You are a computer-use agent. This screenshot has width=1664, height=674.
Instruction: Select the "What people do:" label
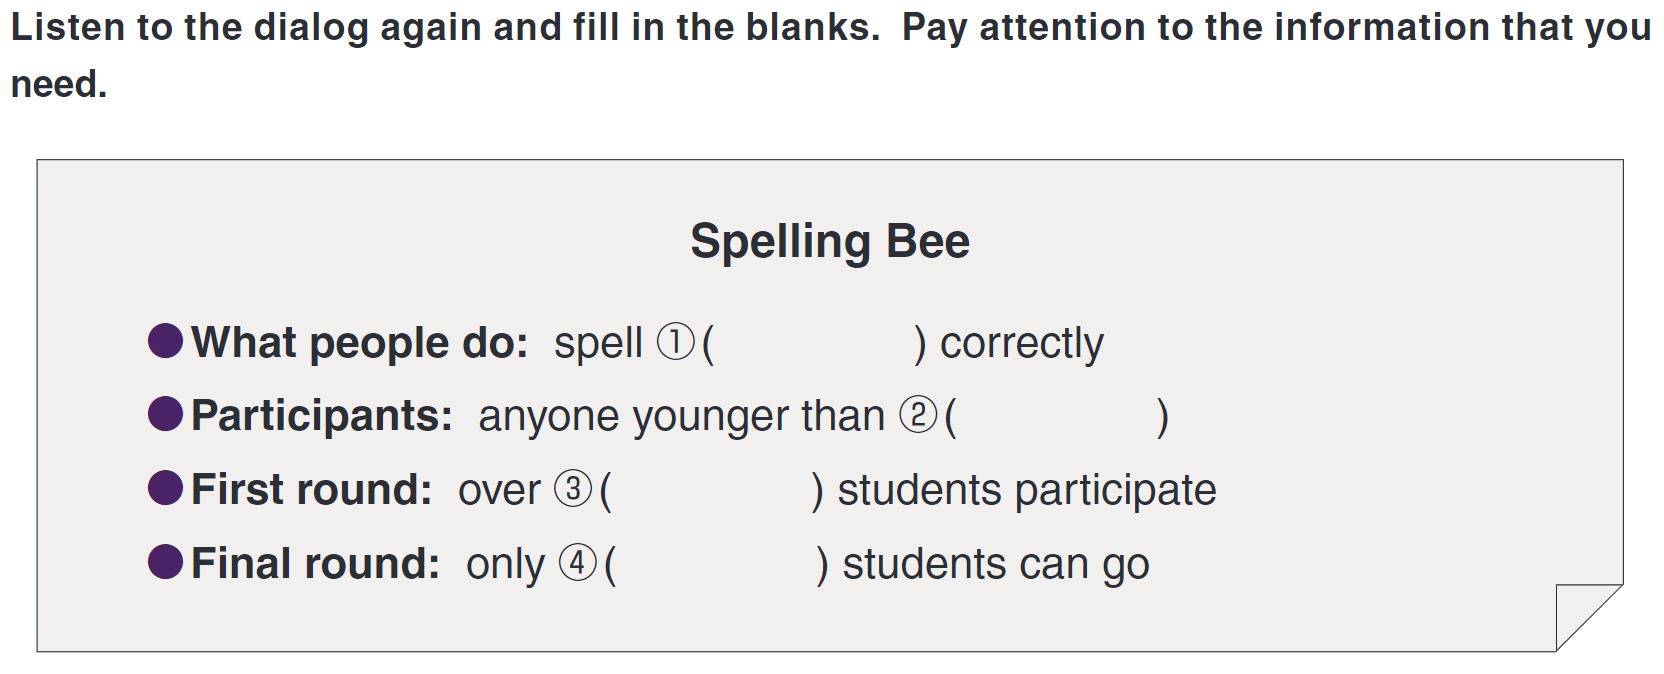(x=359, y=343)
